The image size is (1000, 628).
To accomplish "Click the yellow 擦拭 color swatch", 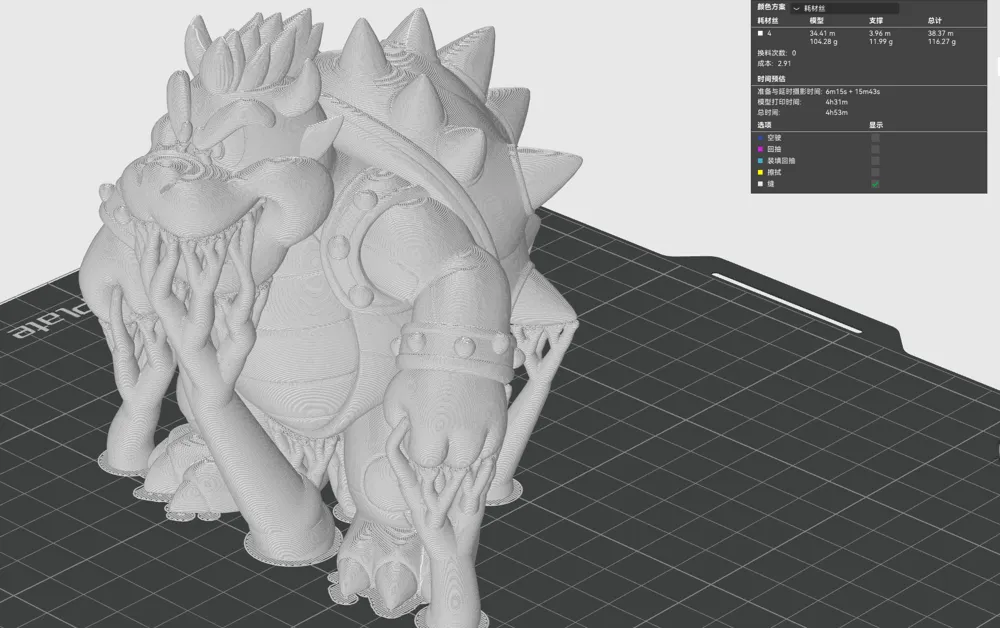I will tap(760, 172).
